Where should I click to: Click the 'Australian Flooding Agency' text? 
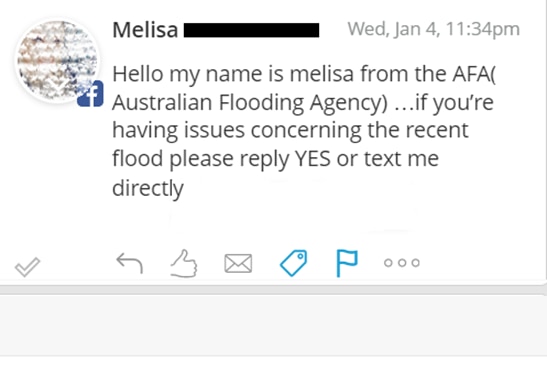click(x=250, y=103)
